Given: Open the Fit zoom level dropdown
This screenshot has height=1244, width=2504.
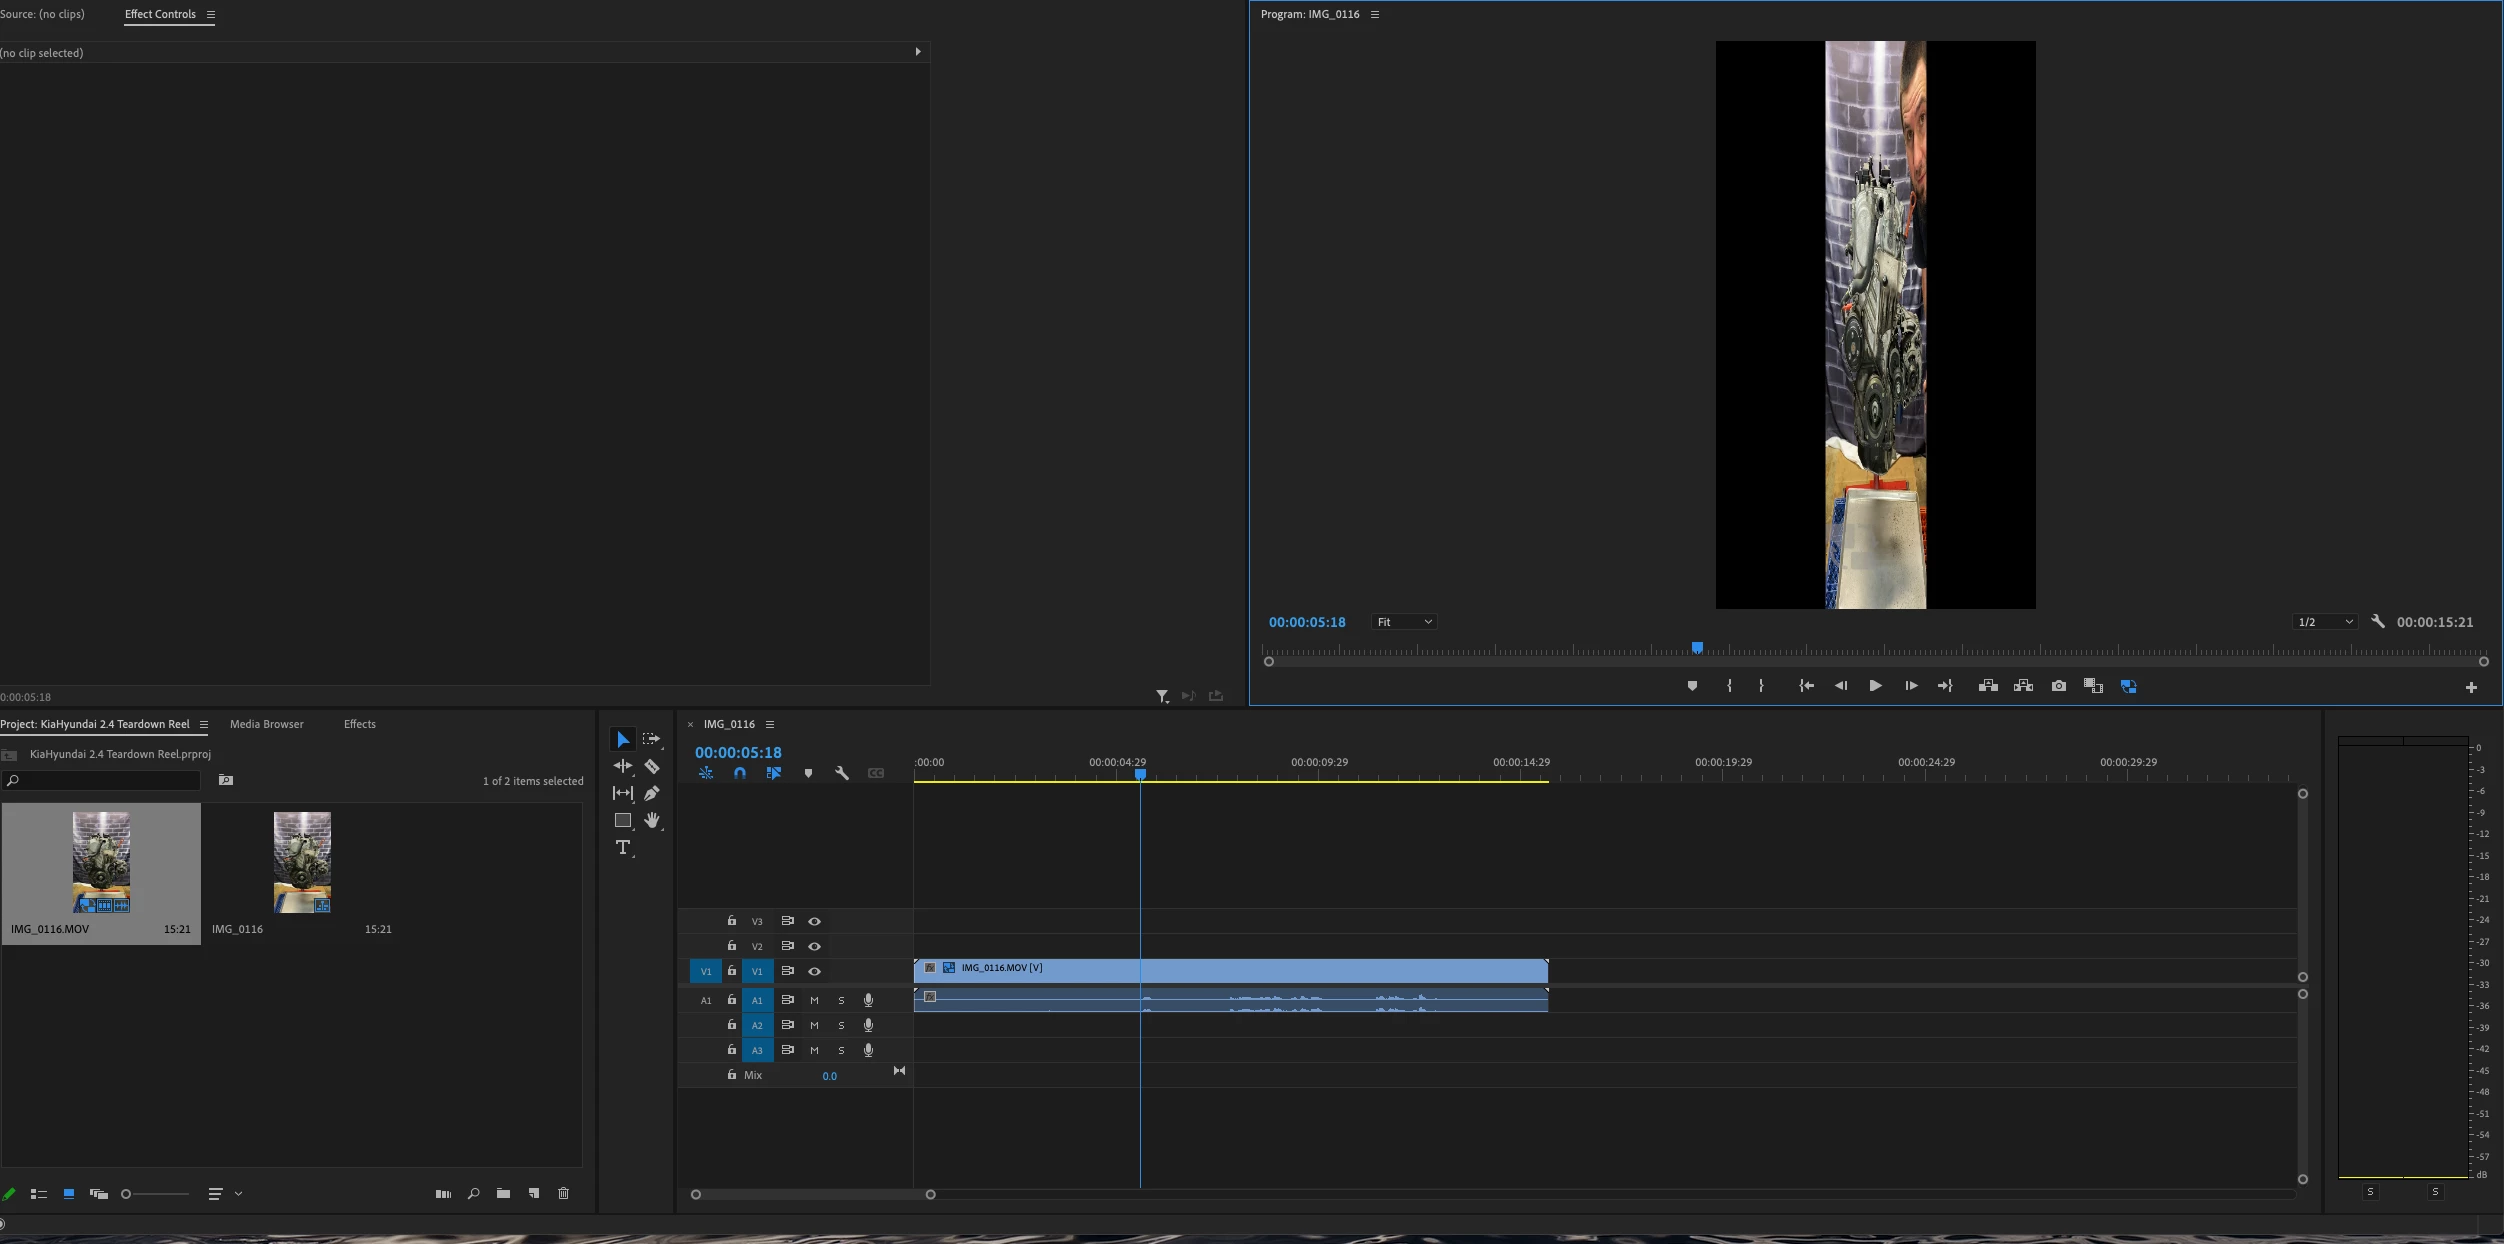Looking at the screenshot, I should [x=1404, y=622].
